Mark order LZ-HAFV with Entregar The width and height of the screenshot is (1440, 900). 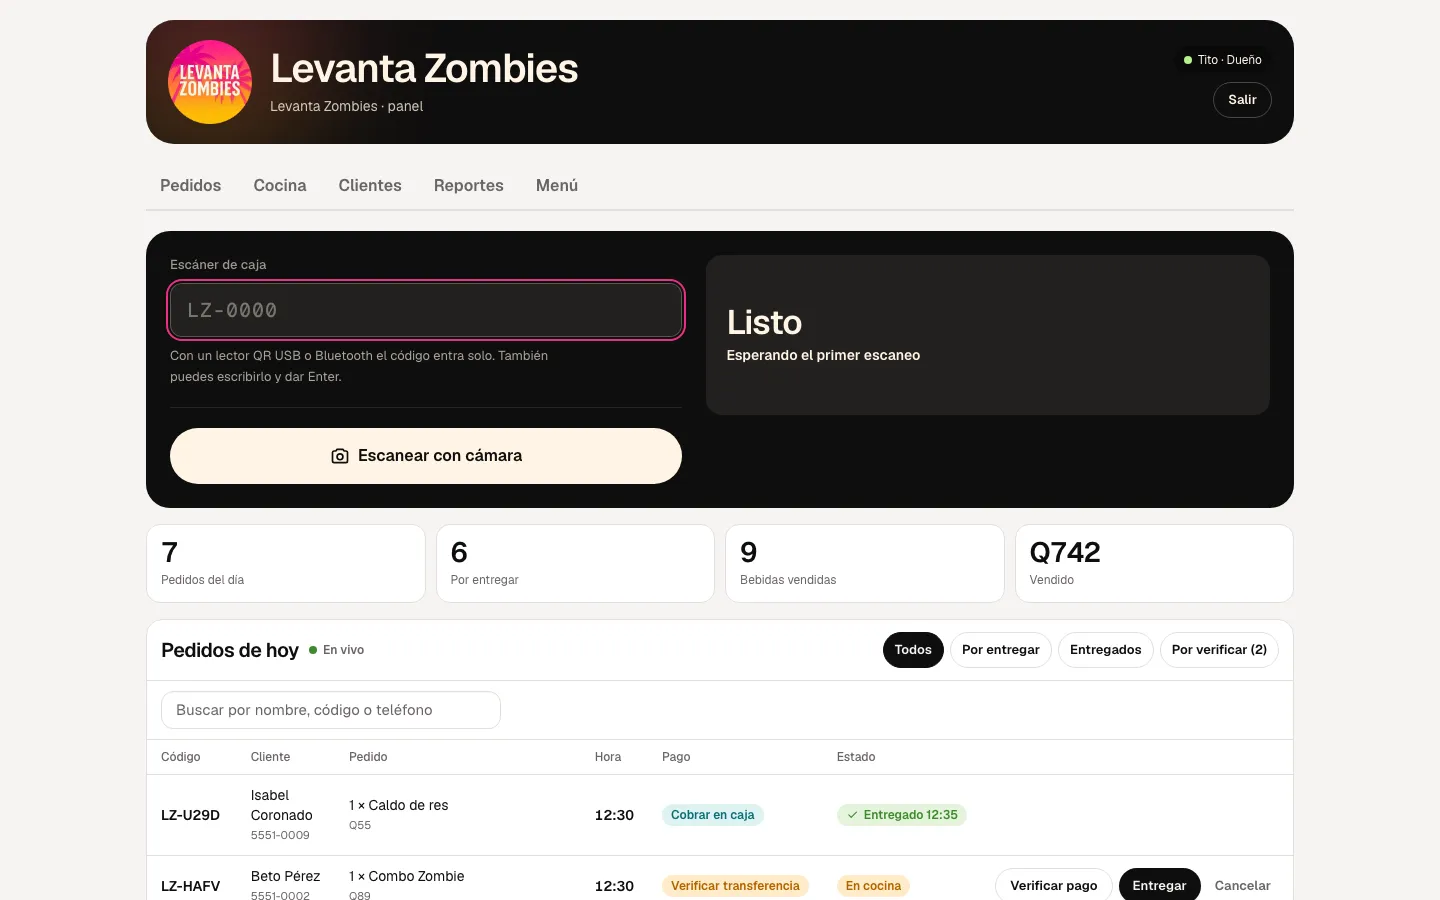click(1160, 886)
